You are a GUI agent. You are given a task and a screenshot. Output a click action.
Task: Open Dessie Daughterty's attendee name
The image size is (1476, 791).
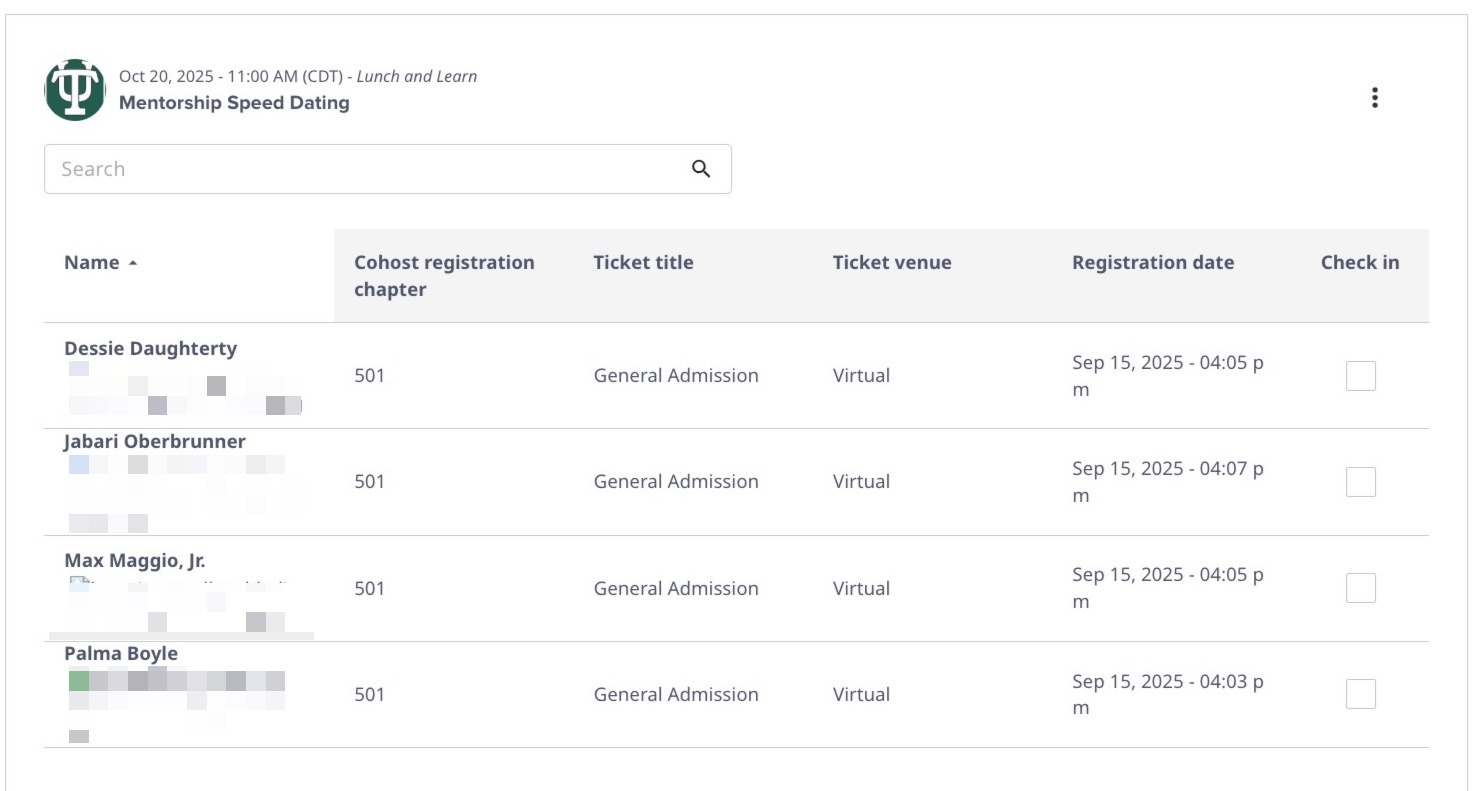[151, 349]
